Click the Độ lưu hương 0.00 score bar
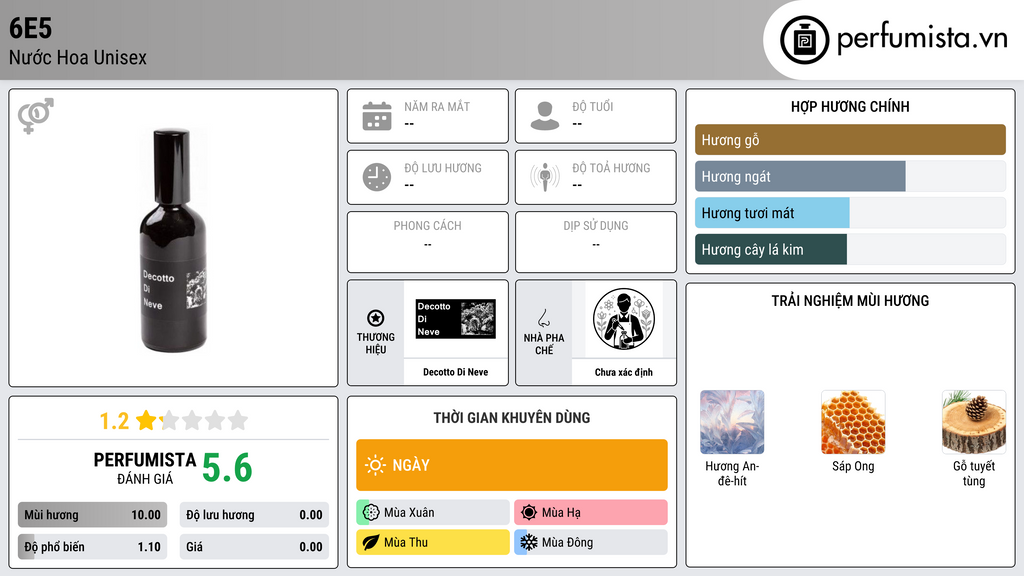The image size is (1024, 576). (254, 515)
